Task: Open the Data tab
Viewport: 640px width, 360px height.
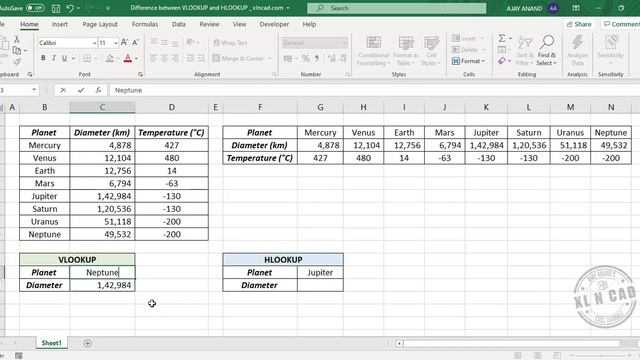Action: 179,24
